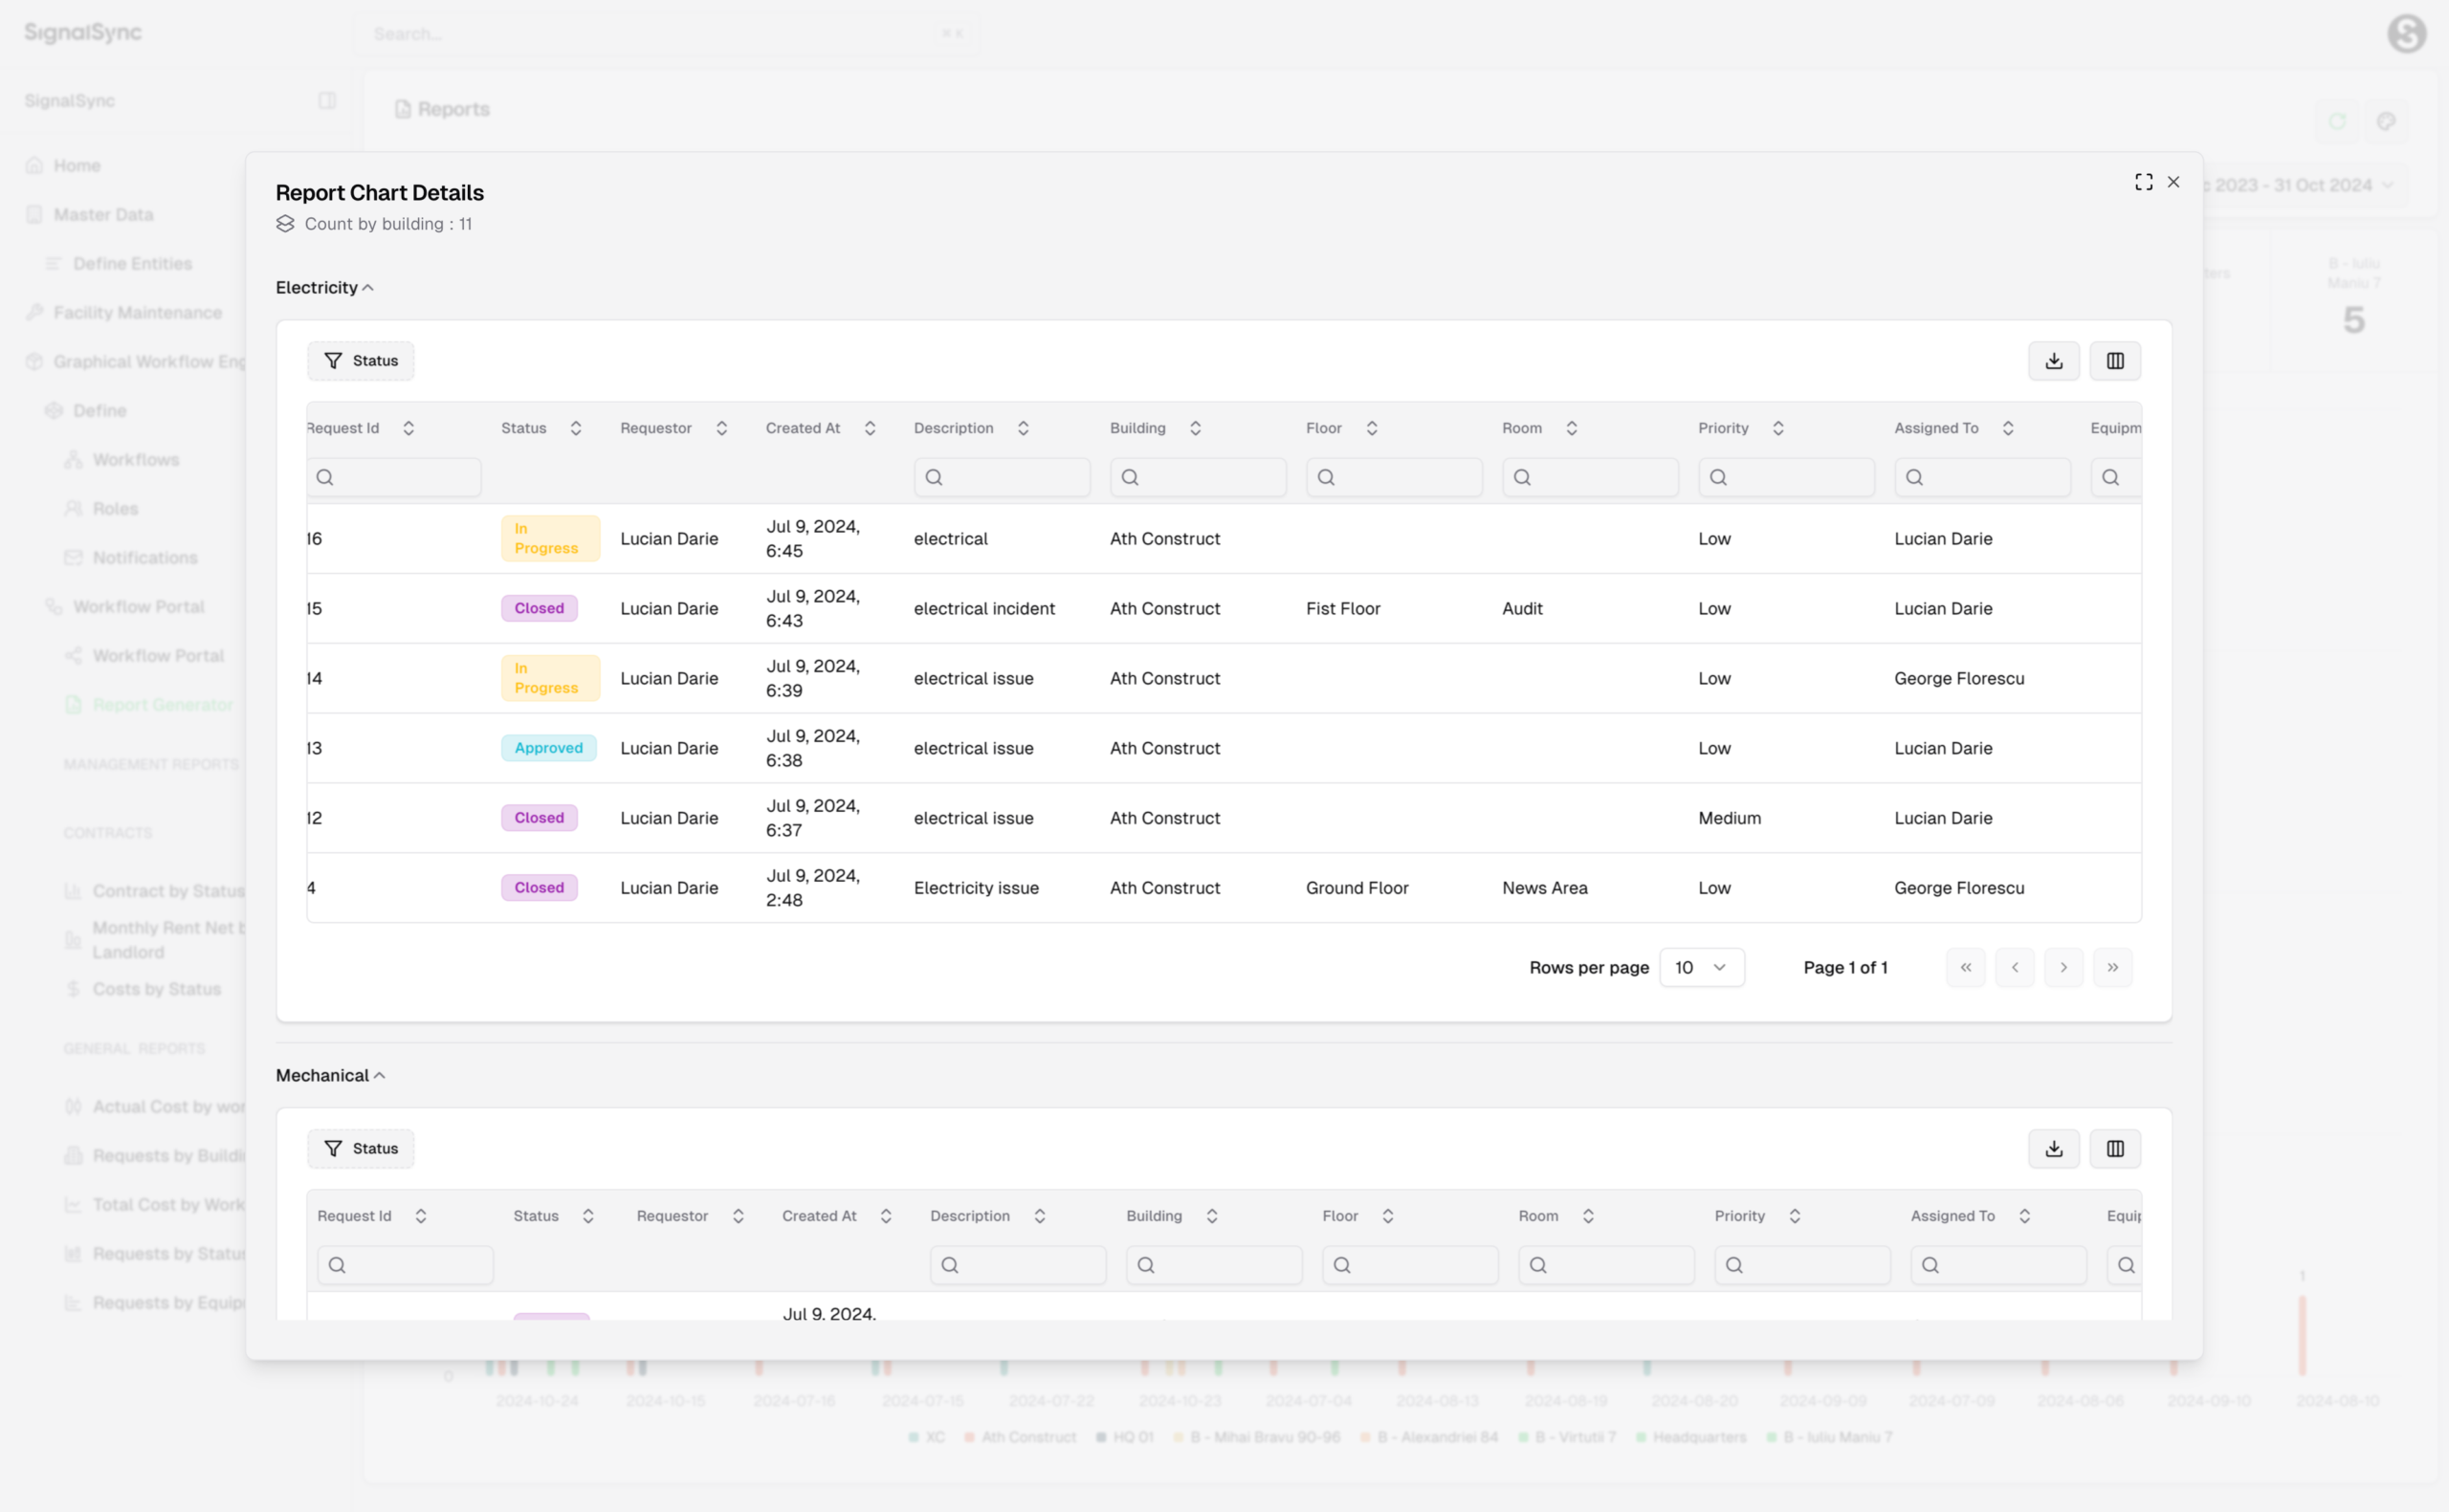2449x1512 pixels.
Task: Open the Notifications section in sidebar
Action: coord(144,557)
